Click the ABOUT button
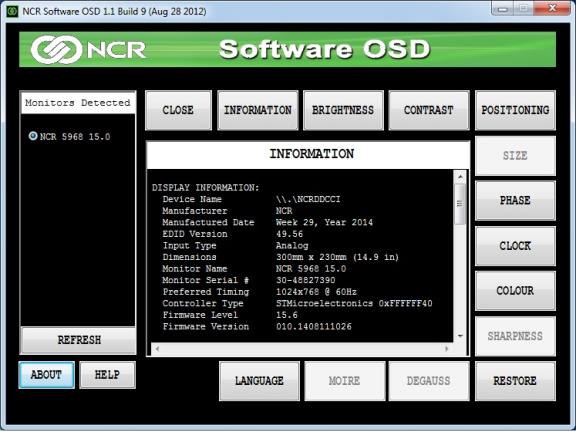This screenshot has height=432, width=576. (x=46, y=375)
